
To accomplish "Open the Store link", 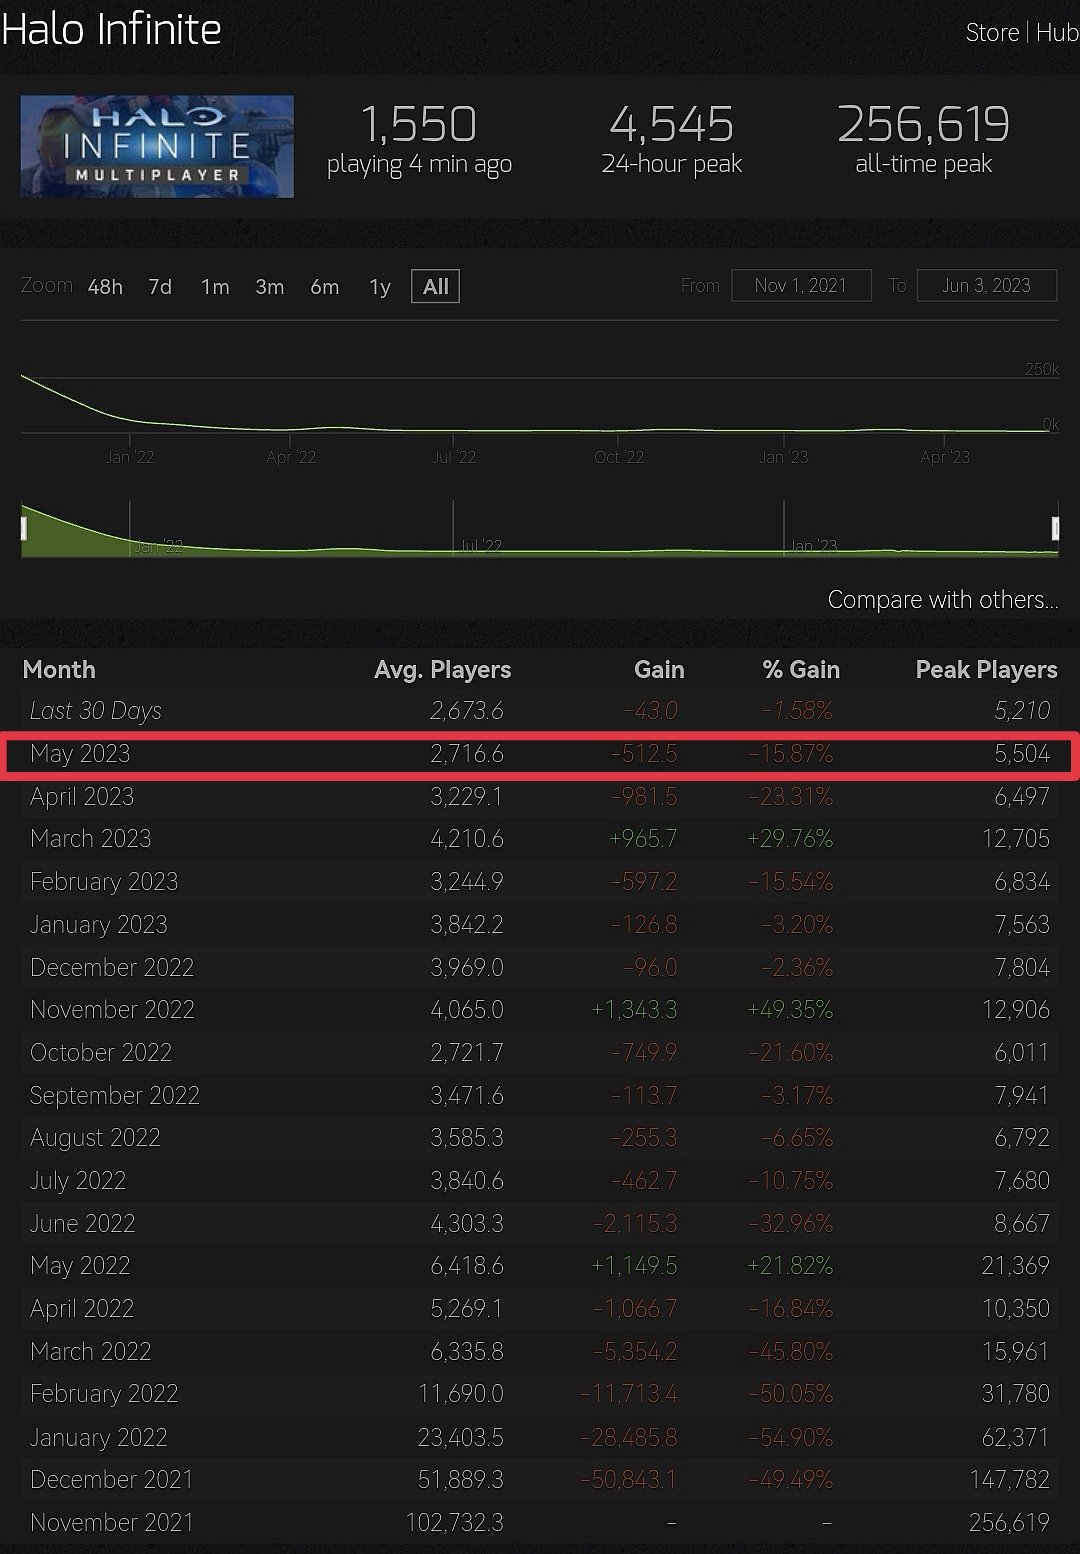I will pos(992,33).
